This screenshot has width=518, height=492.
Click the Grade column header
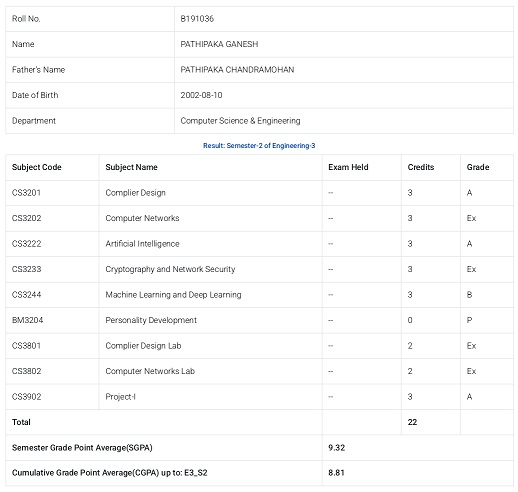(x=478, y=167)
